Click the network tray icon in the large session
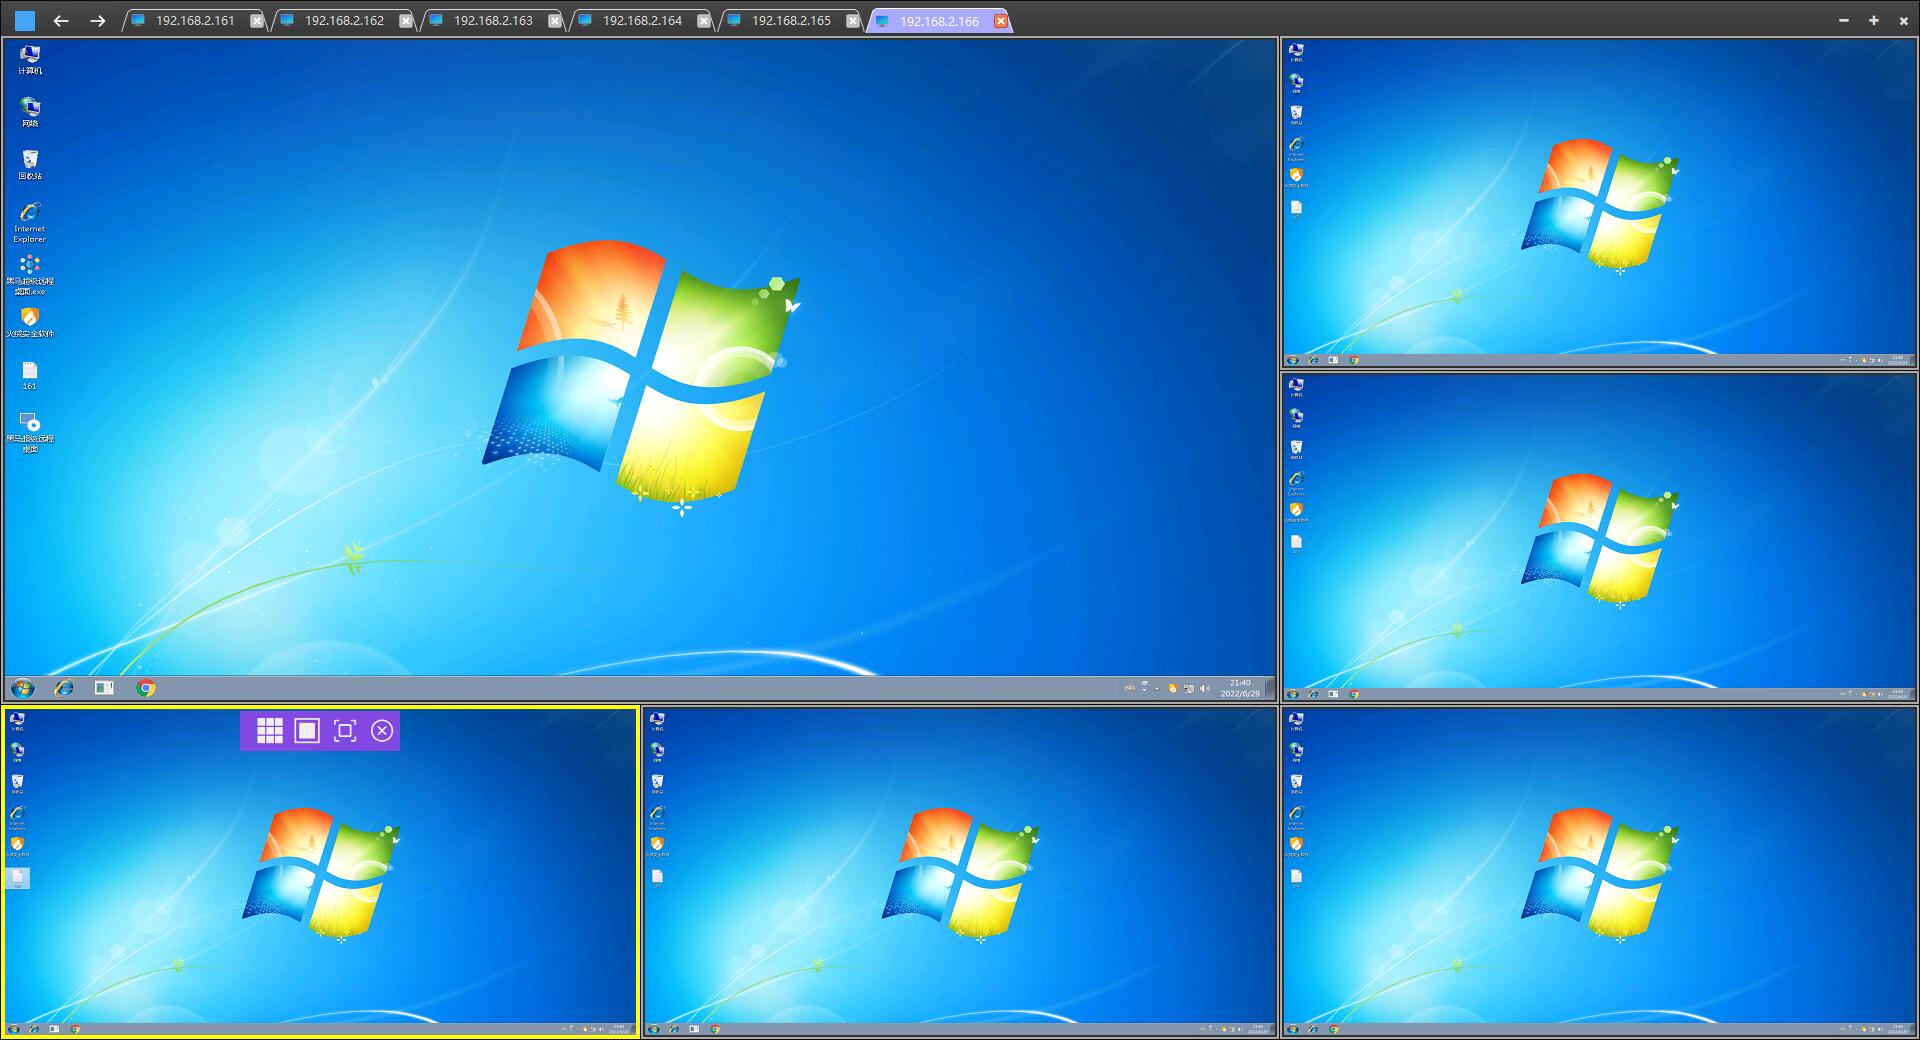 (x=1188, y=688)
